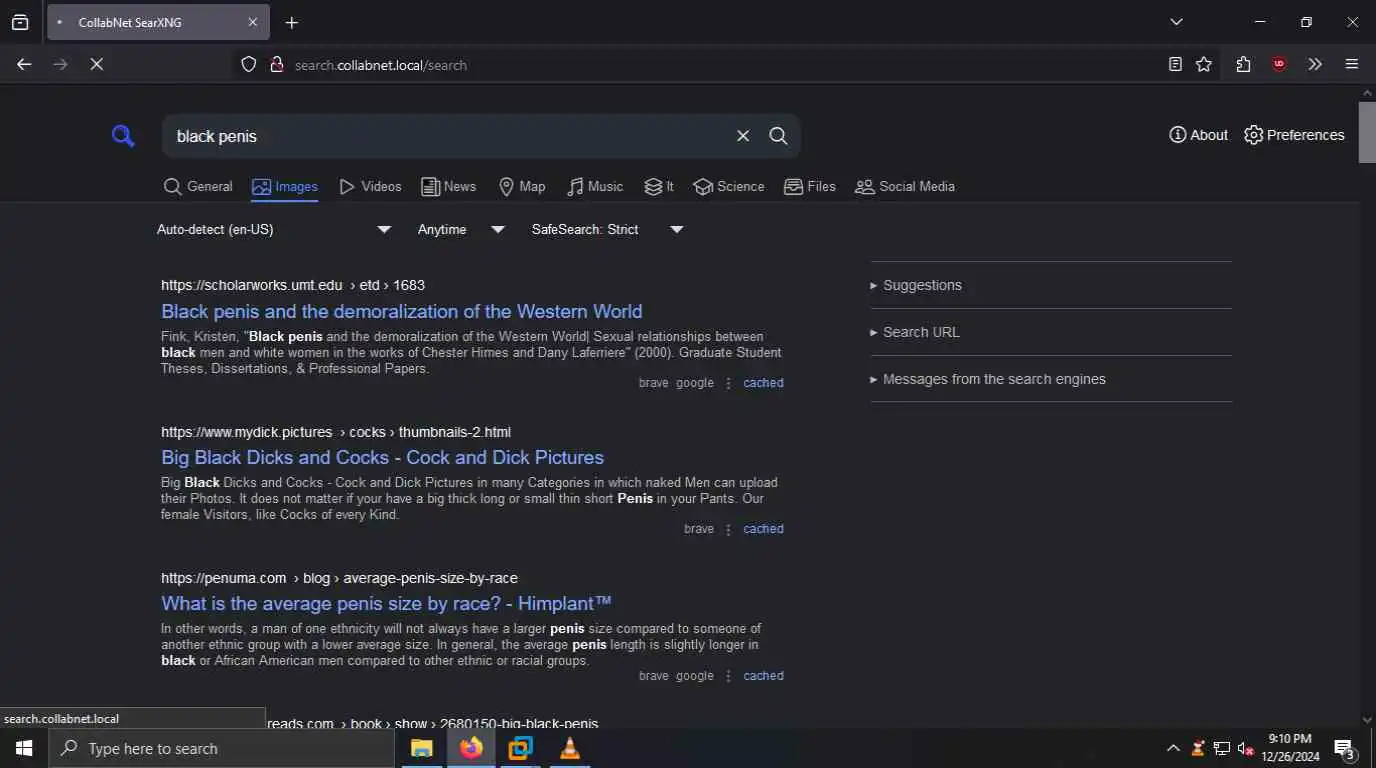1376x768 pixels.
Task: Open cached copy of penuma.com result
Action: (x=763, y=676)
